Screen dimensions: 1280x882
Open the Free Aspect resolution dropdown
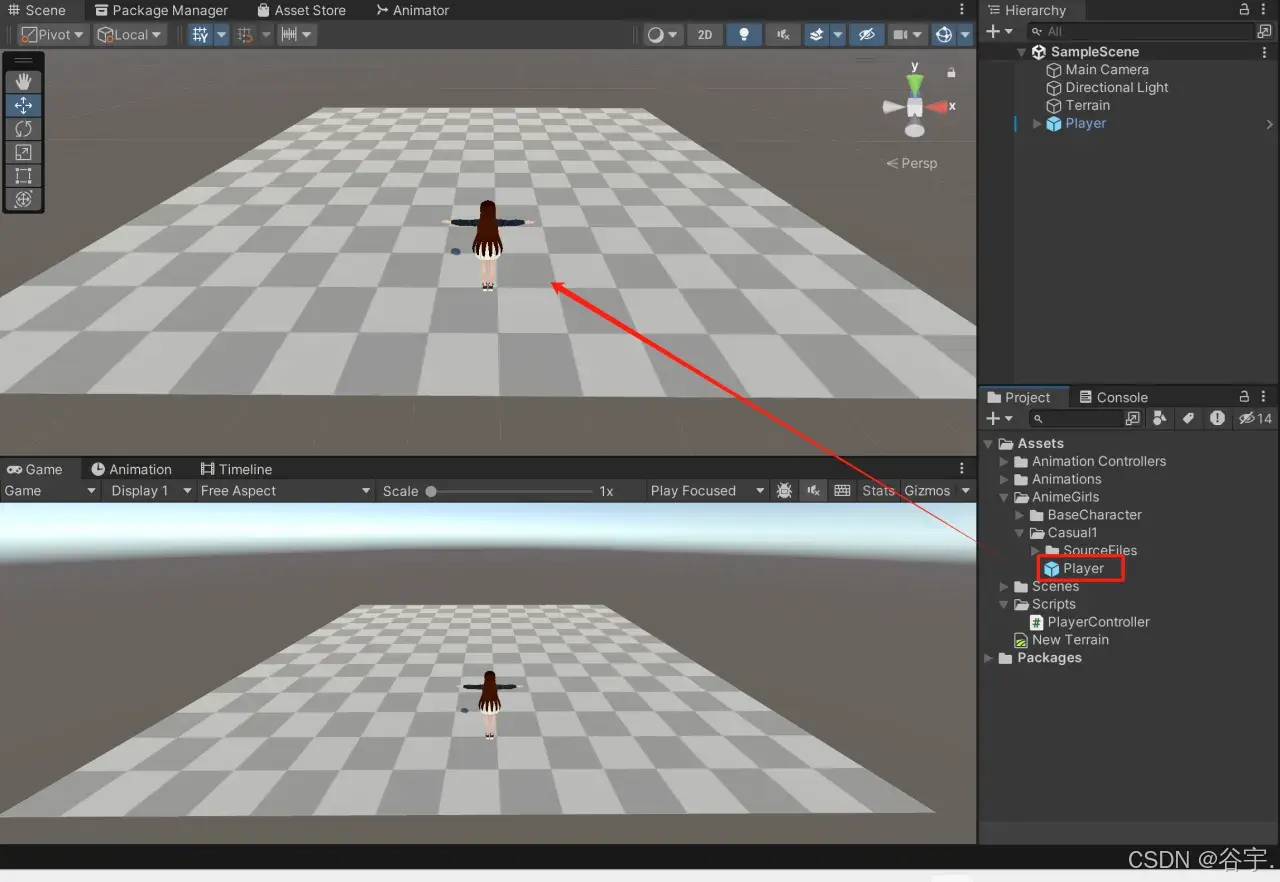coord(285,491)
